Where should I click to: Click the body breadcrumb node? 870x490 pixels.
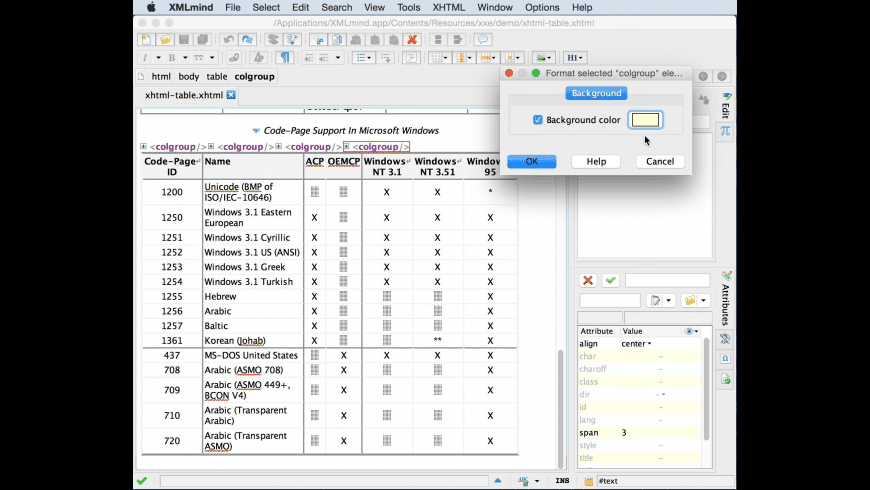pyautogui.click(x=189, y=77)
